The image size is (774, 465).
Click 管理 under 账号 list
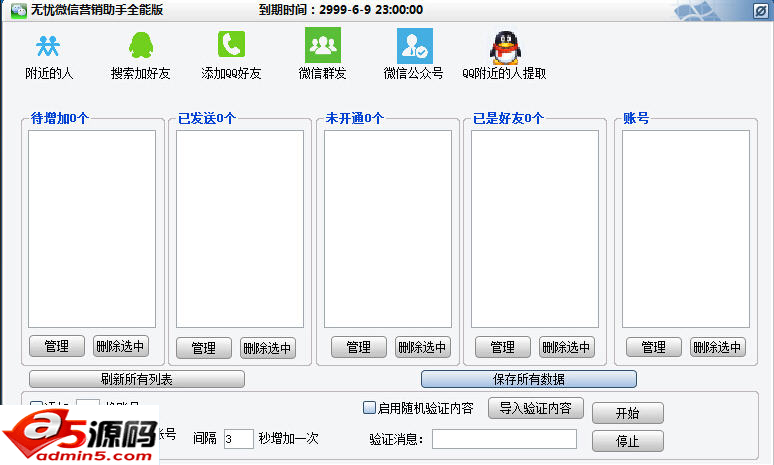pyautogui.click(x=654, y=347)
